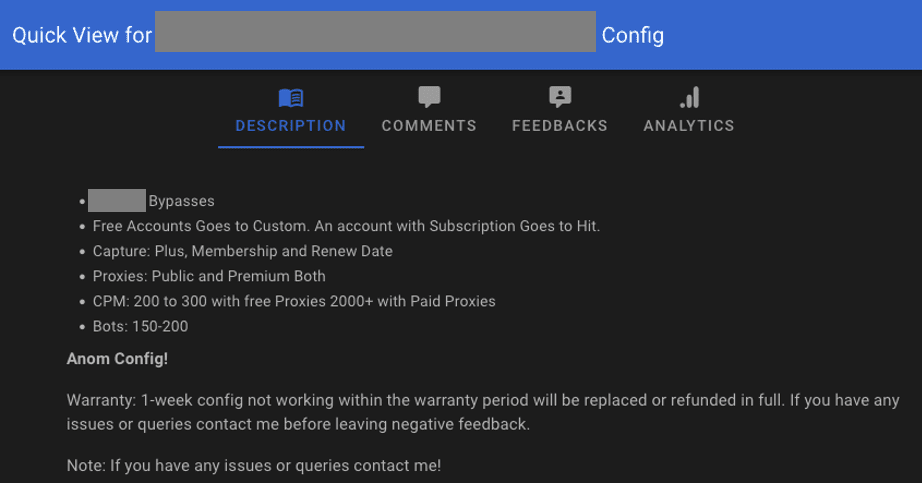The width and height of the screenshot is (922, 483).
Task: Click the speech bubble Comments icon
Action: click(429, 97)
